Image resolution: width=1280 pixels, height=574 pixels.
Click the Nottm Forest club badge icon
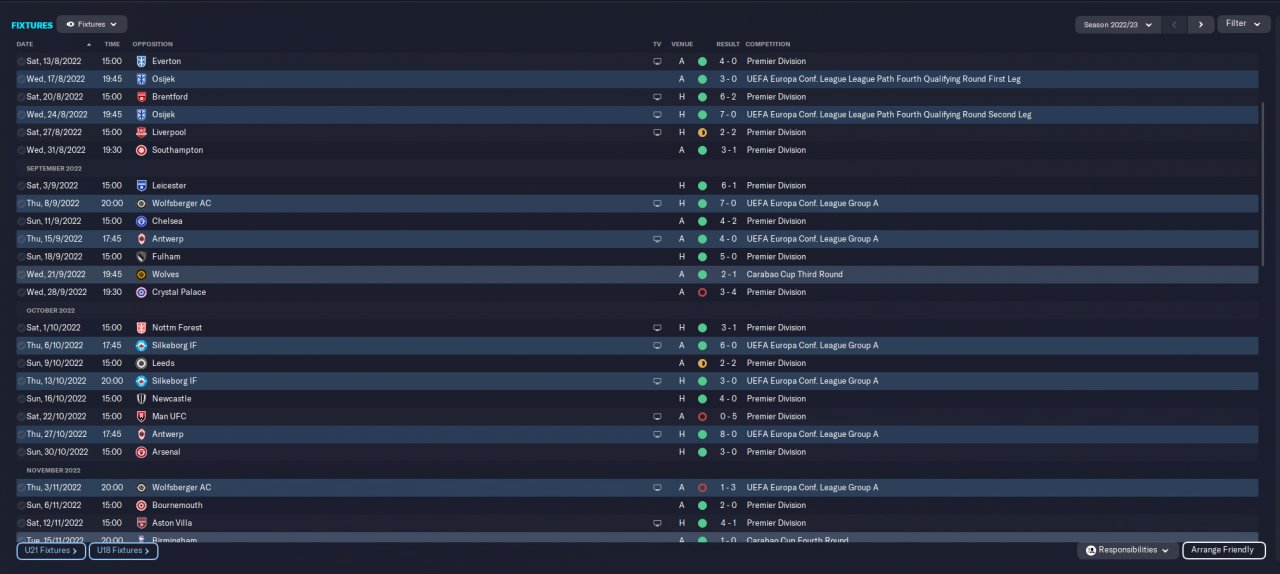point(141,328)
